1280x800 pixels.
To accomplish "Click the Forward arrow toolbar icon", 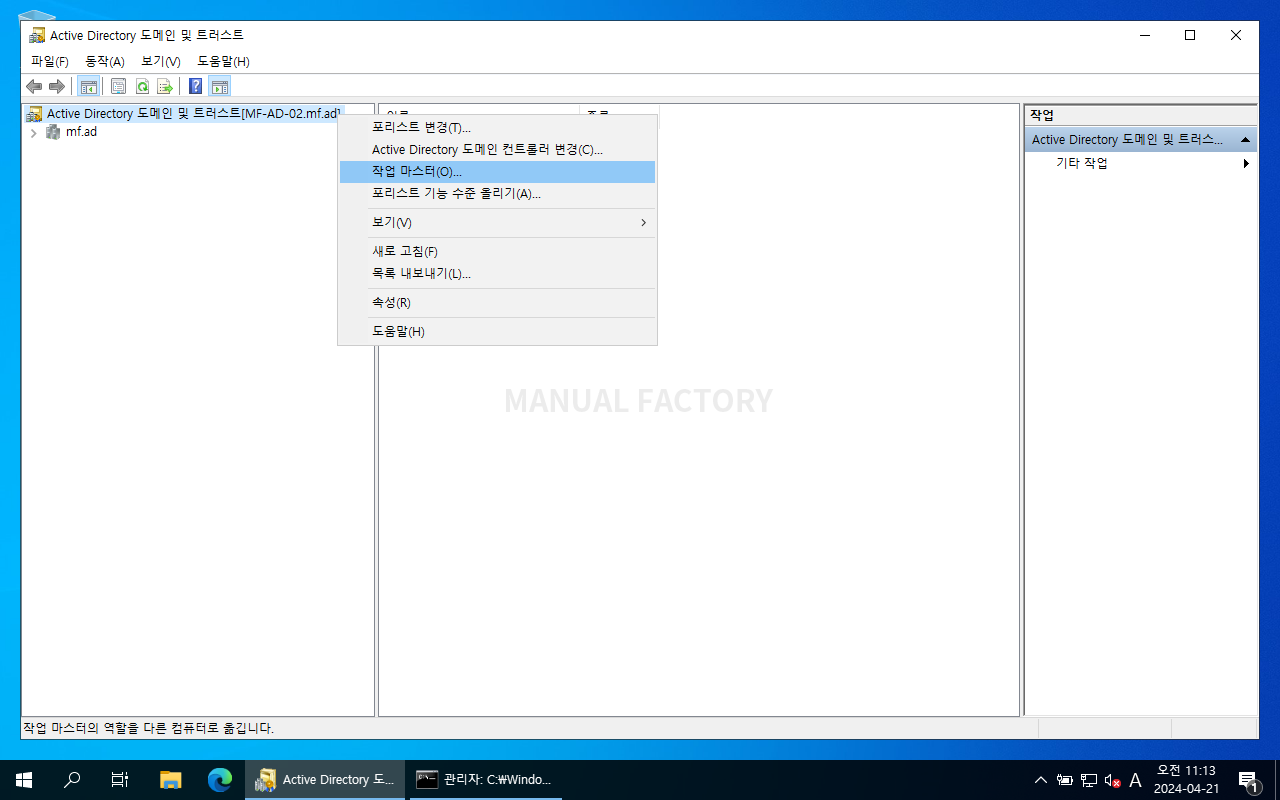I will point(57,86).
